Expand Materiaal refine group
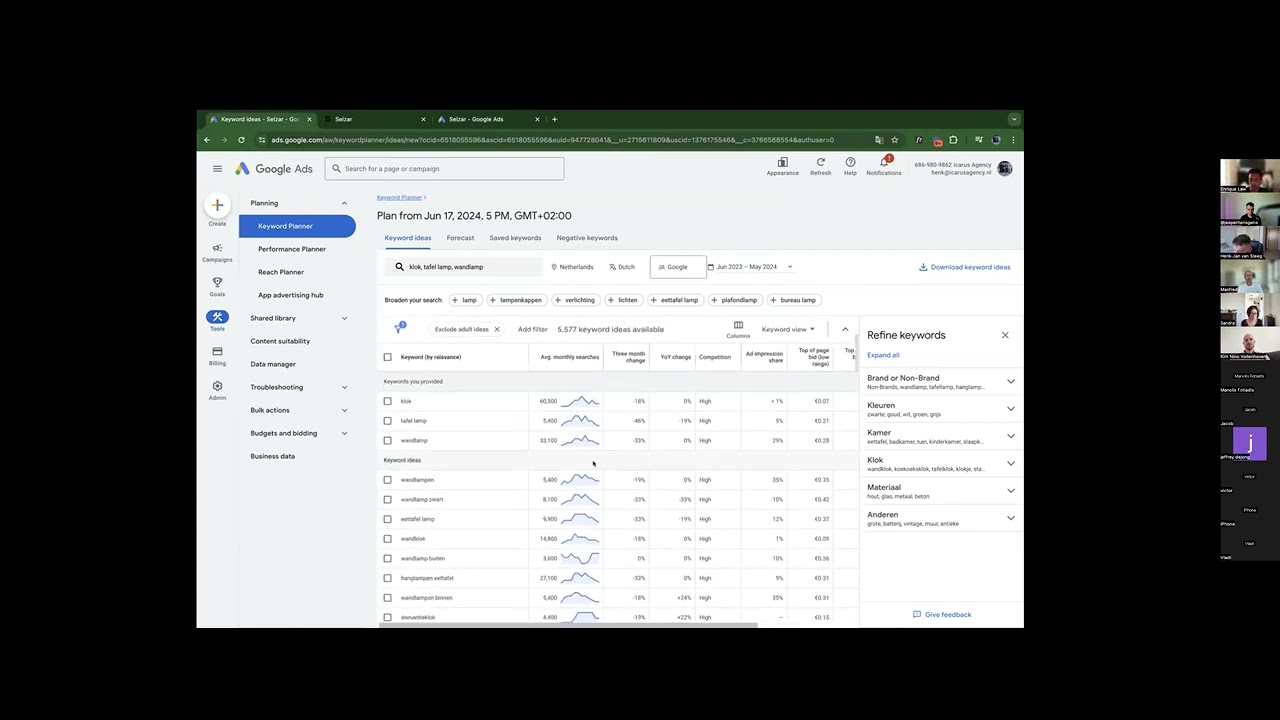 pyautogui.click(x=1010, y=490)
